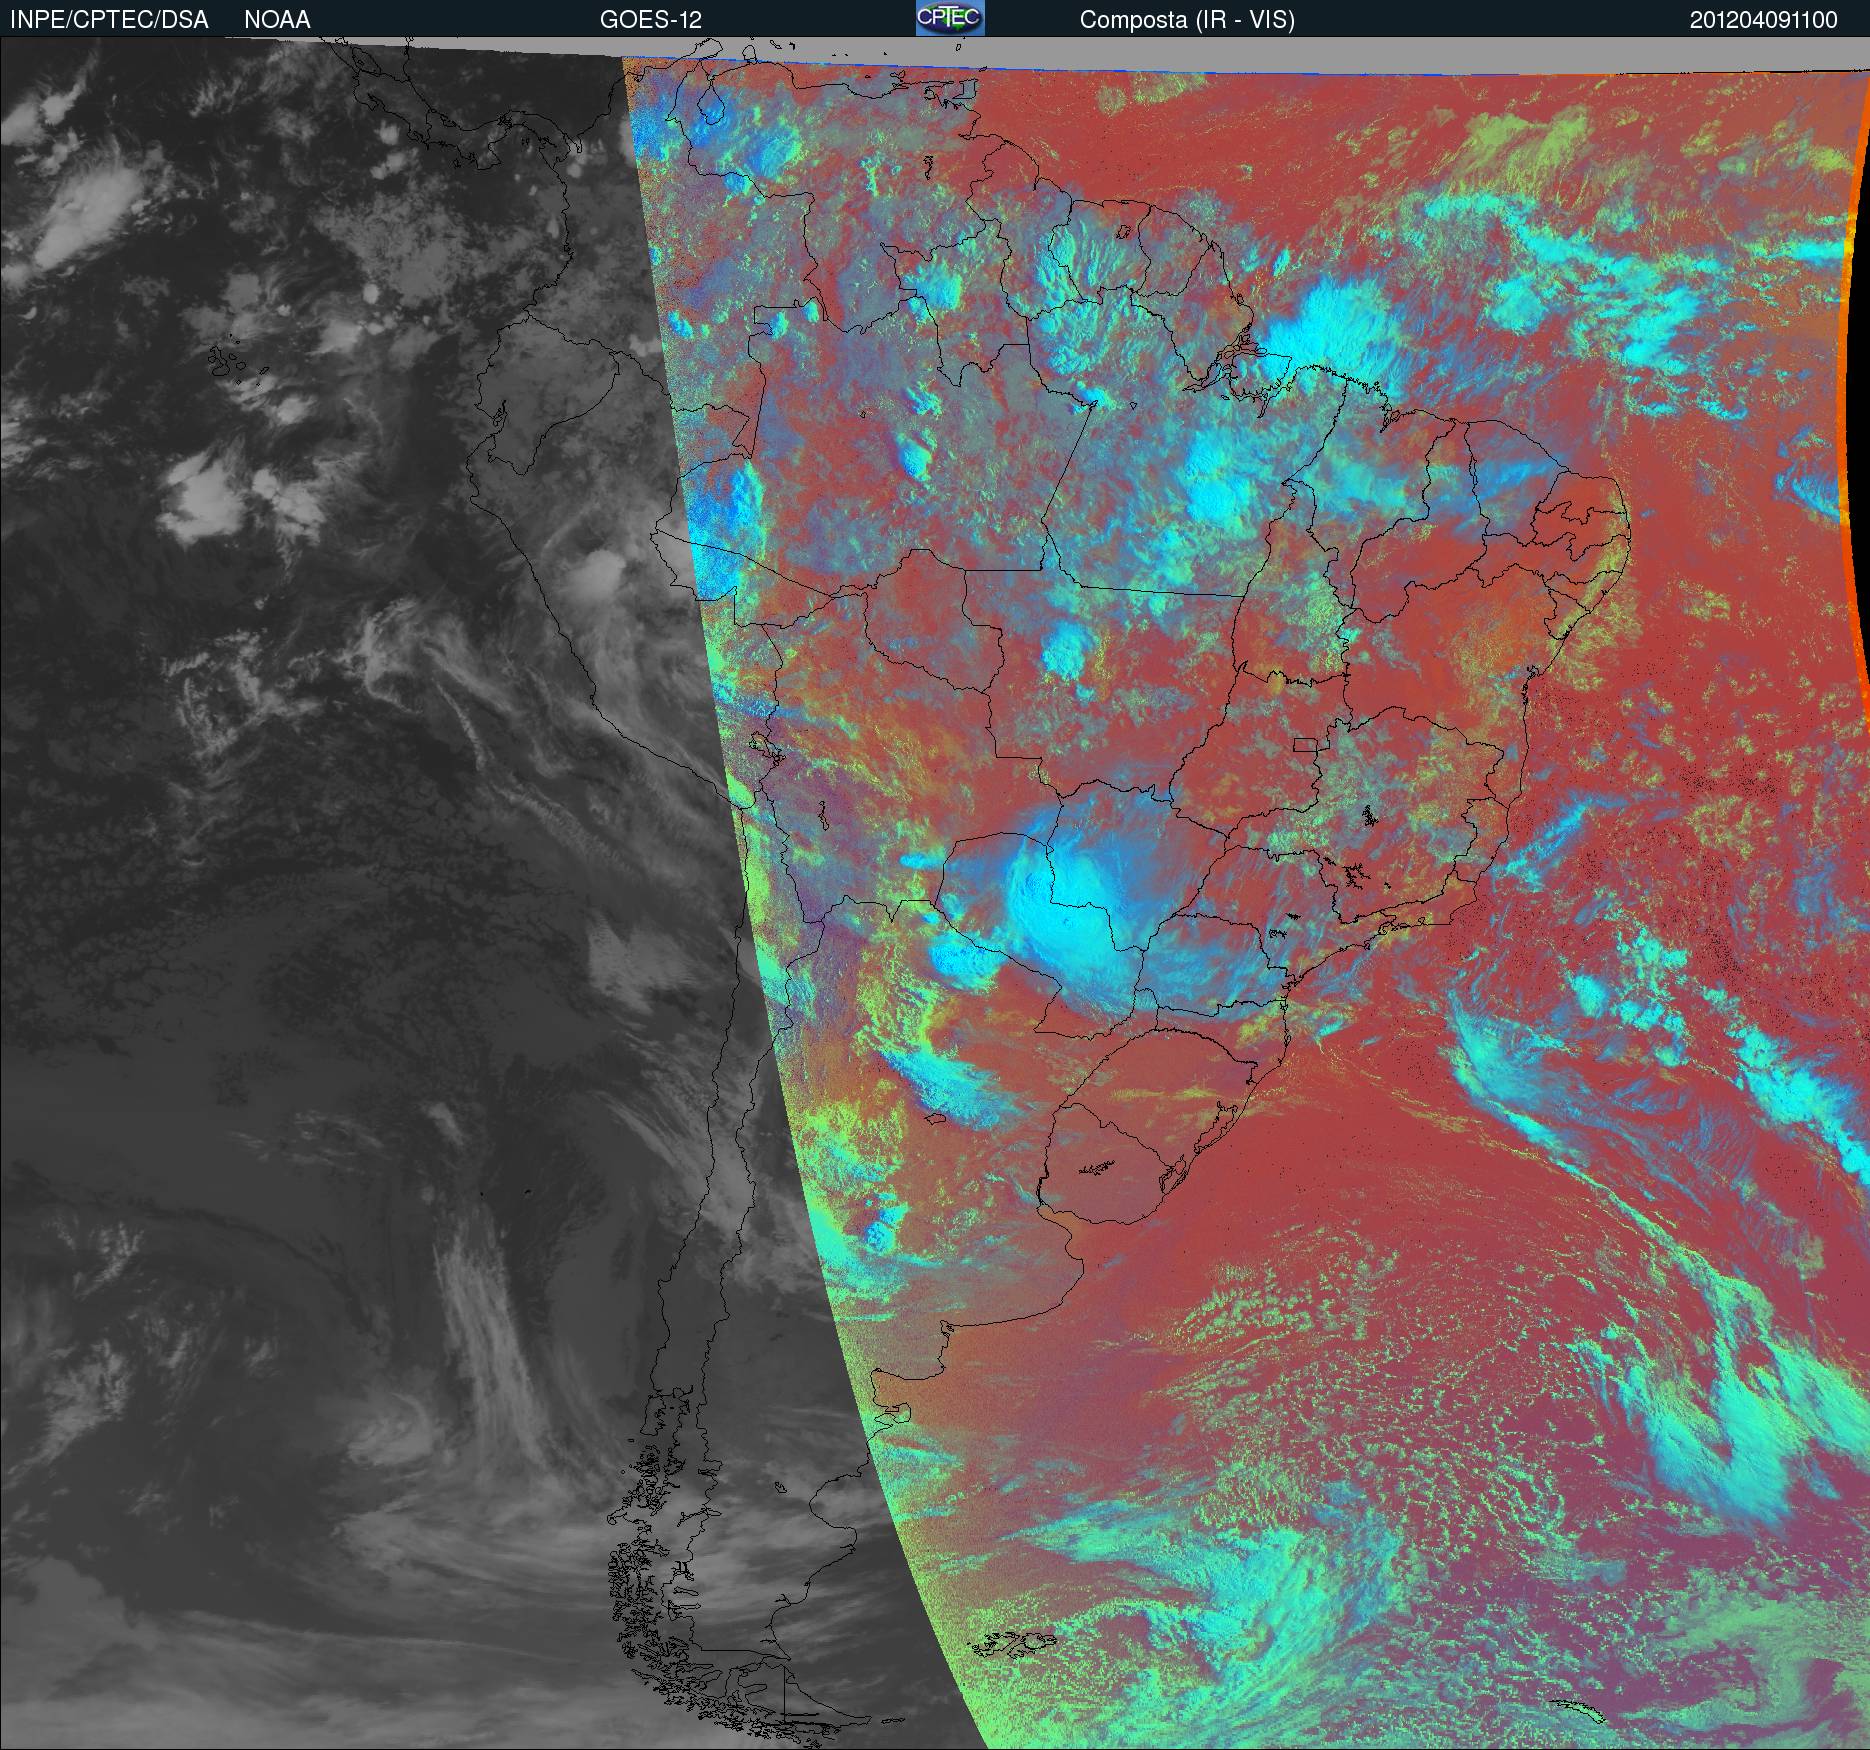The height and width of the screenshot is (1750, 1870).
Task: Click the INPE/CPTEC/DSA header text
Action: (x=109, y=20)
